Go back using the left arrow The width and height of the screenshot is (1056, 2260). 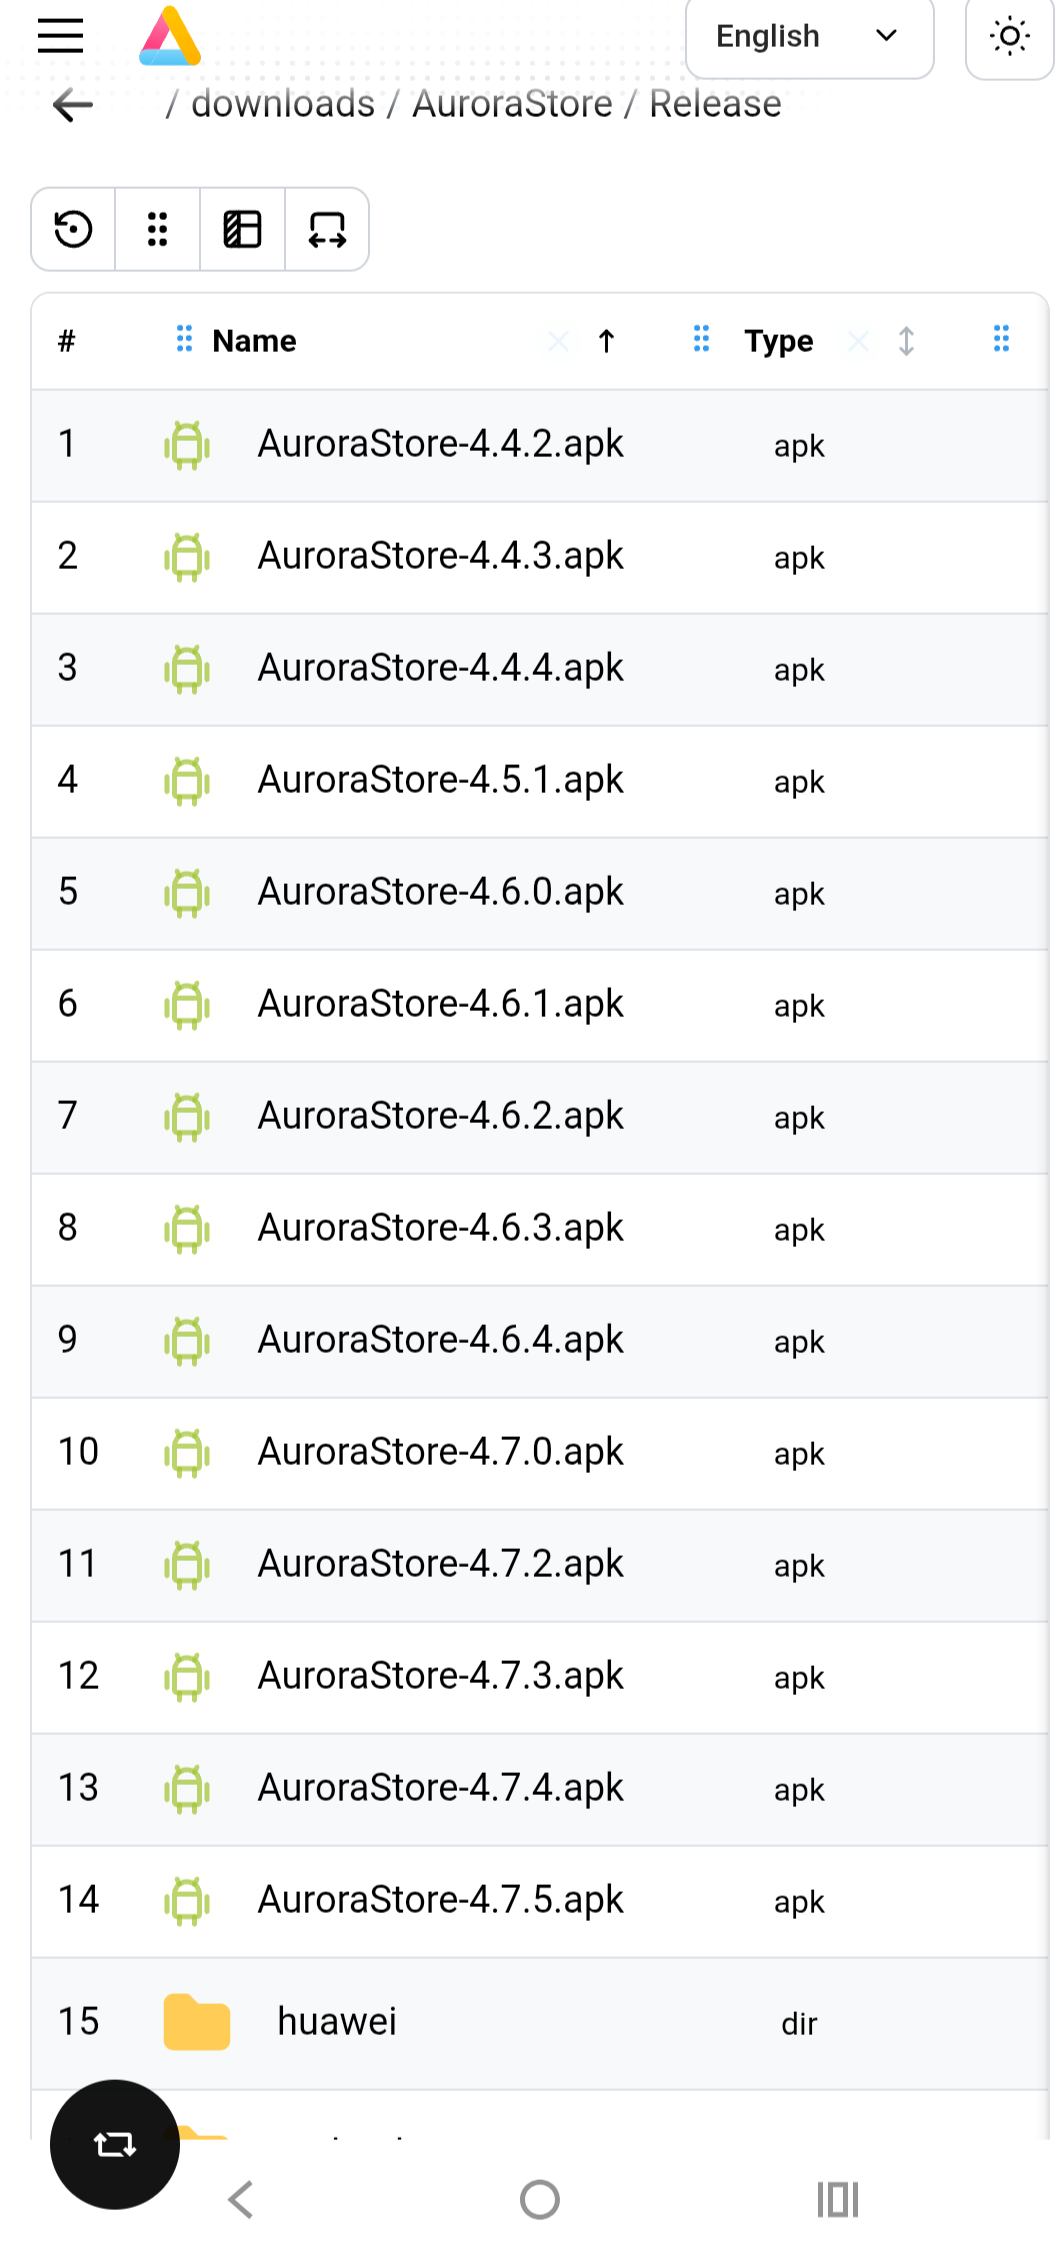pos(73,104)
